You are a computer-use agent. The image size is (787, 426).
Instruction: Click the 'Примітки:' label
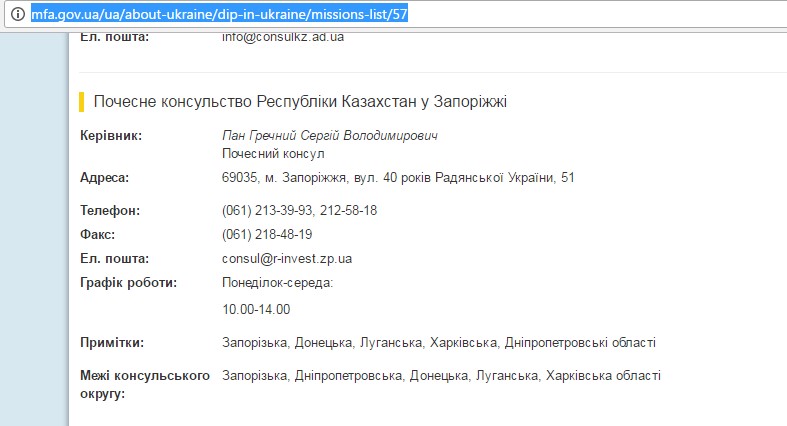click(111, 343)
